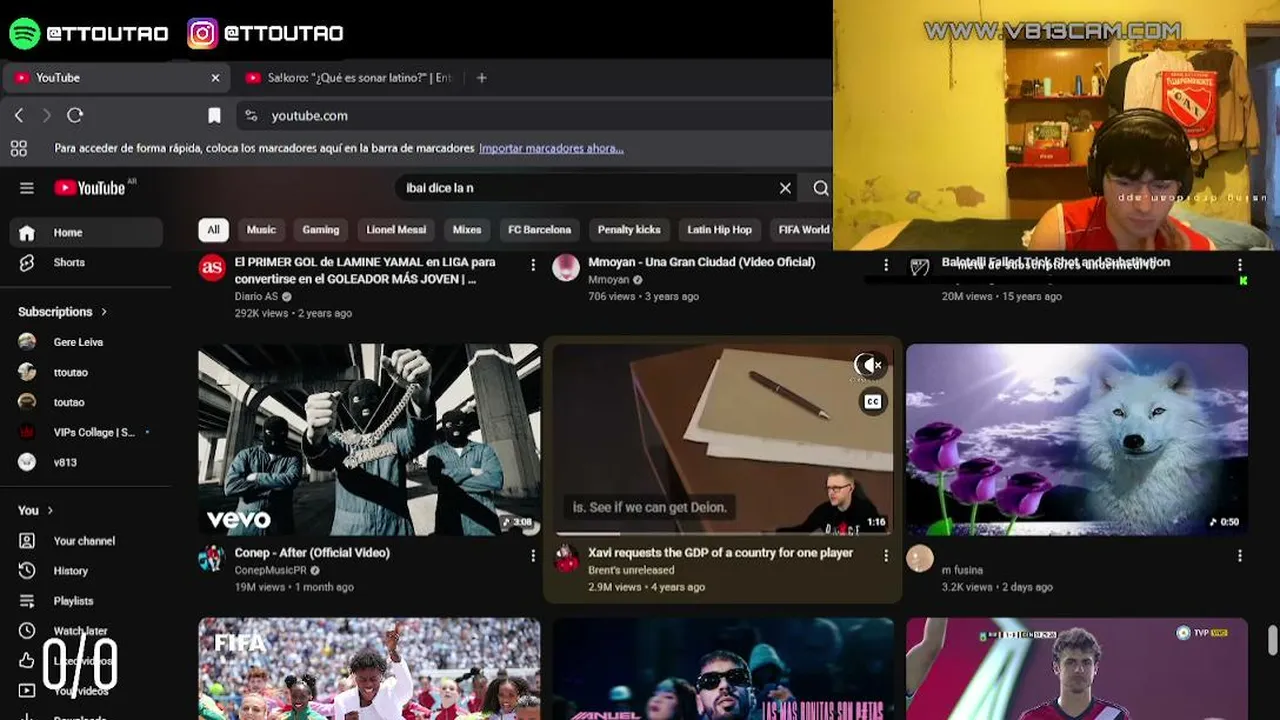Screen dimensions: 1280x720
Task: Play the FIFA crowd celebration thumbnail
Action: [x=369, y=669]
